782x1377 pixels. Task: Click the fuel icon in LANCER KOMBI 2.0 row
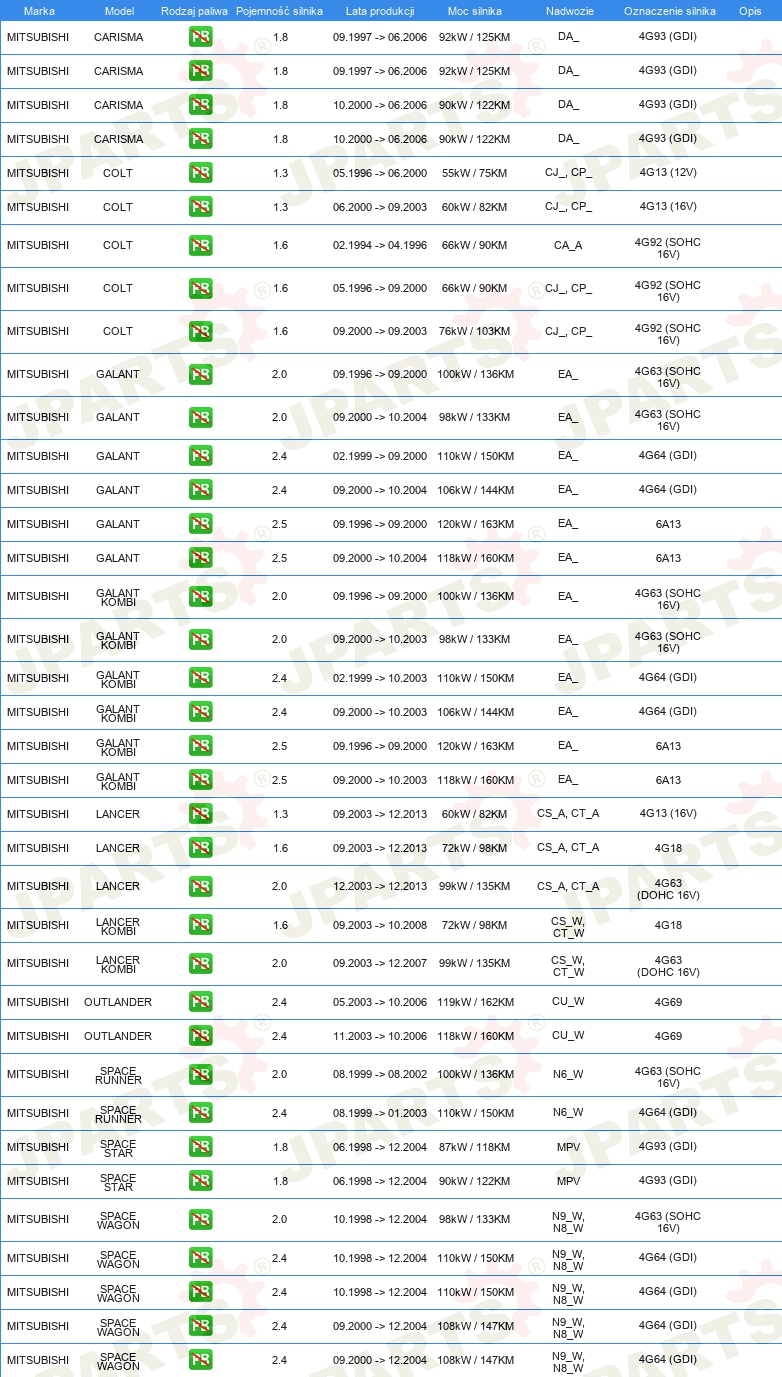click(x=200, y=963)
